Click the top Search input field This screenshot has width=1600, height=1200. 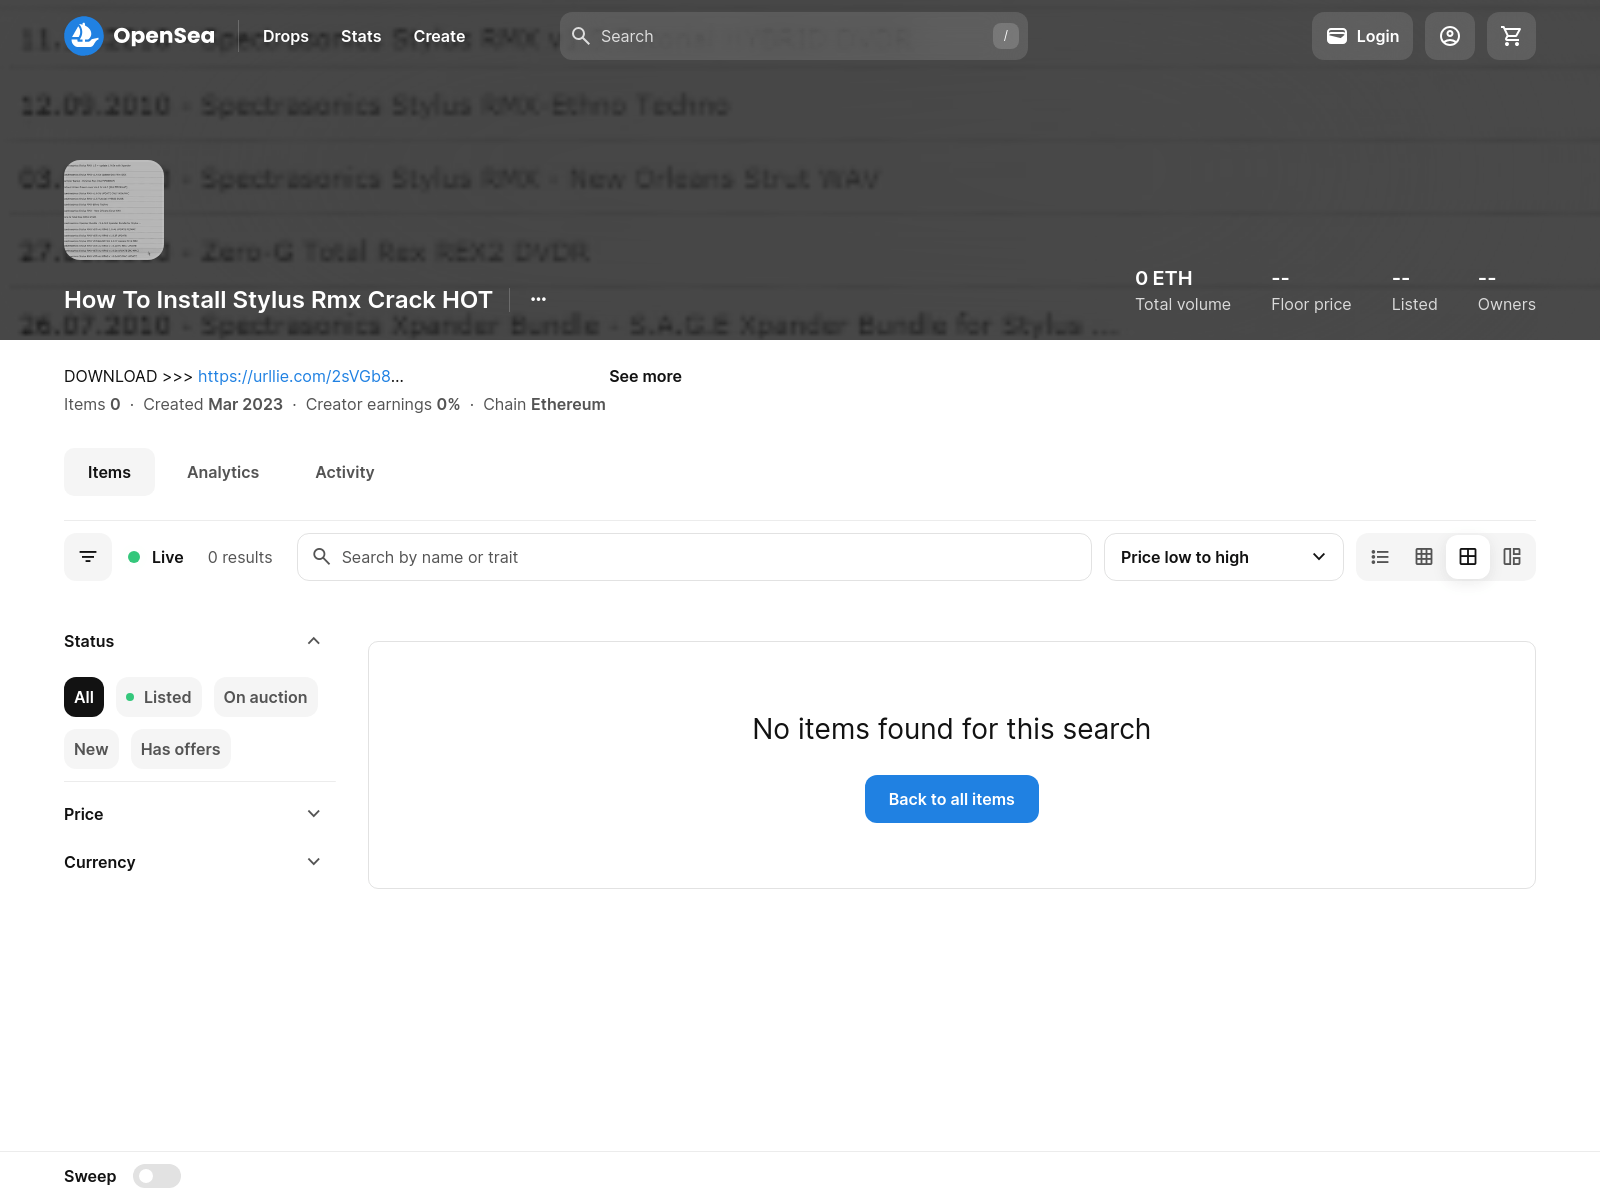click(794, 36)
